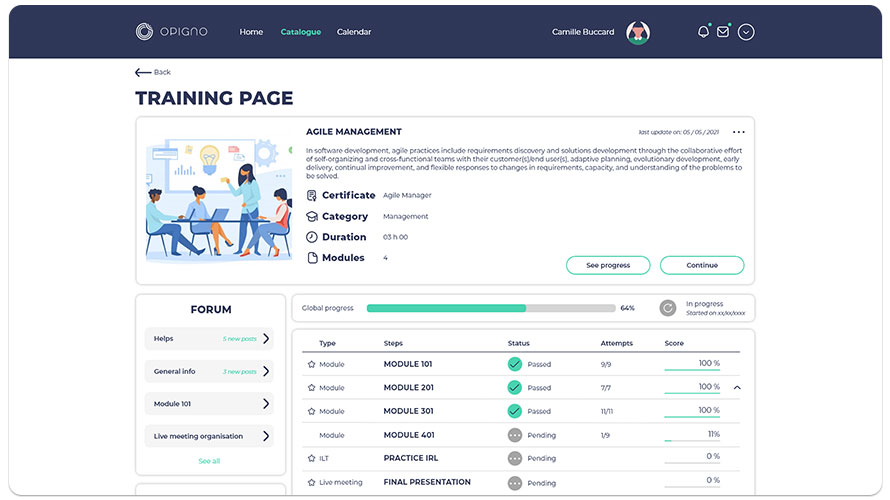Click the global progress bar
The image size is (890, 500).
point(491,308)
